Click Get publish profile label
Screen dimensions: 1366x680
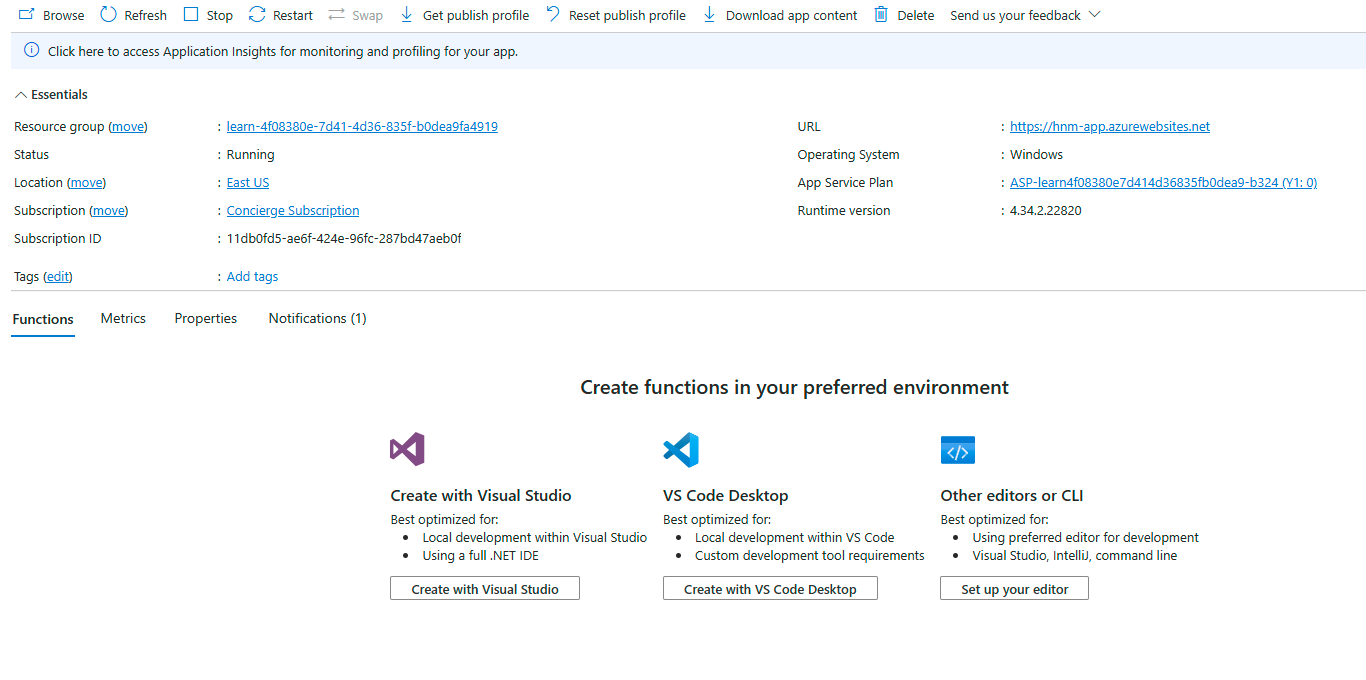click(x=476, y=15)
